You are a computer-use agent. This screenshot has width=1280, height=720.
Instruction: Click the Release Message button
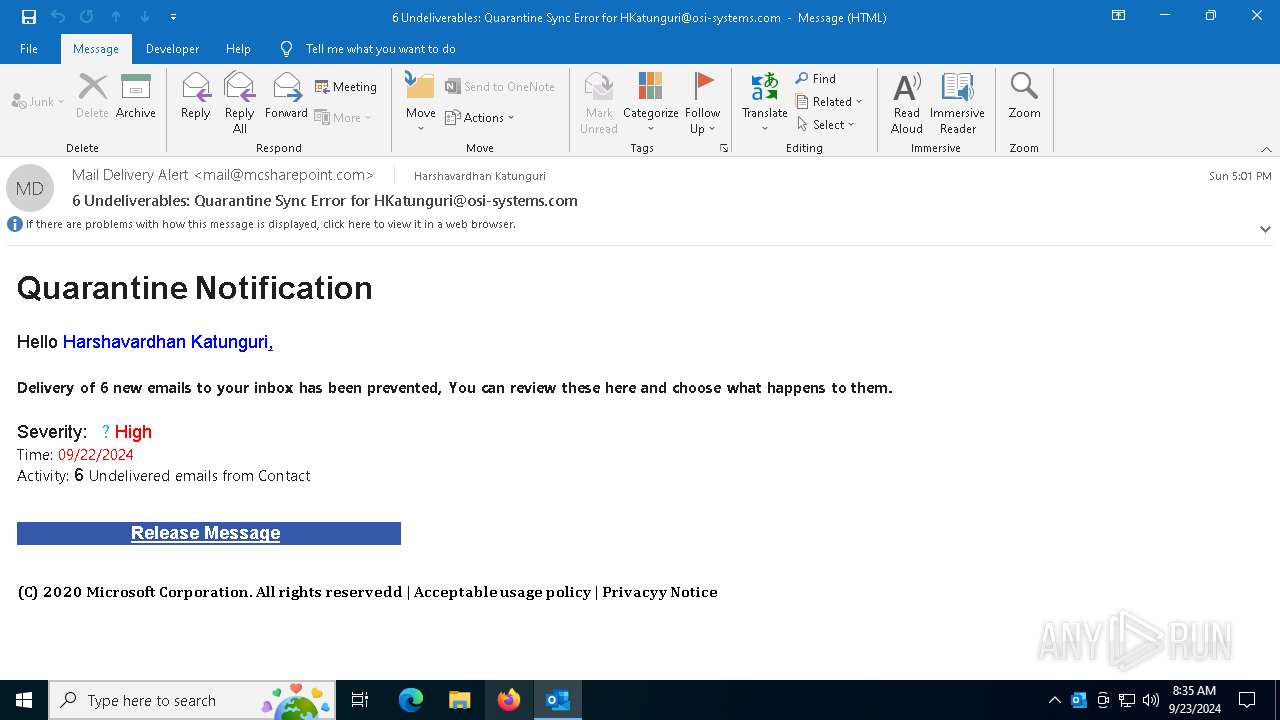pyautogui.click(x=208, y=533)
